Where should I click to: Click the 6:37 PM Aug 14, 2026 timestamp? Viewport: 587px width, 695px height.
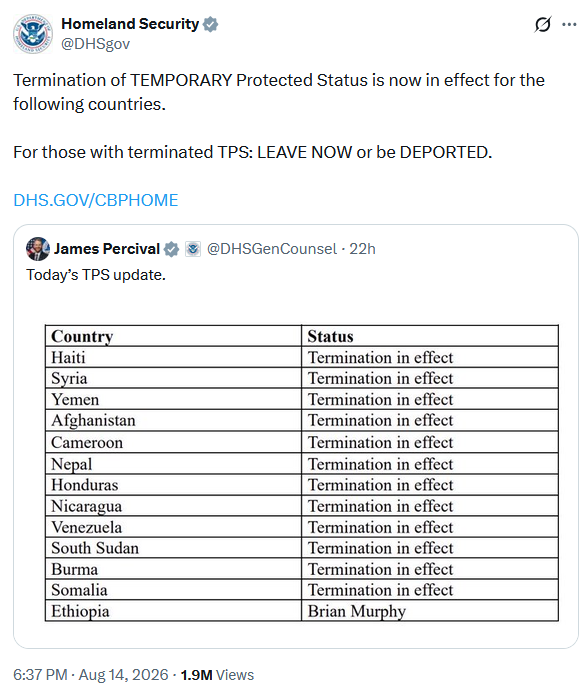pyautogui.click(x=91, y=675)
